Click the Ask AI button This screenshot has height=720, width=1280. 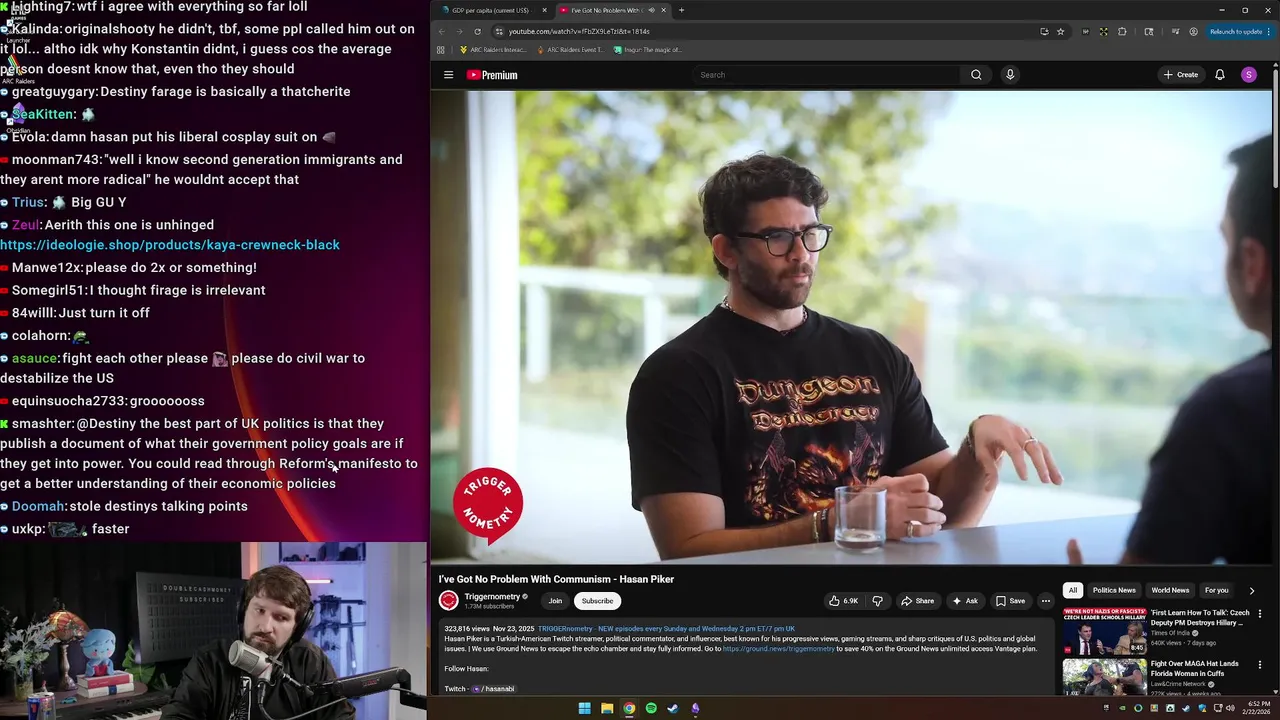click(965, 601)
